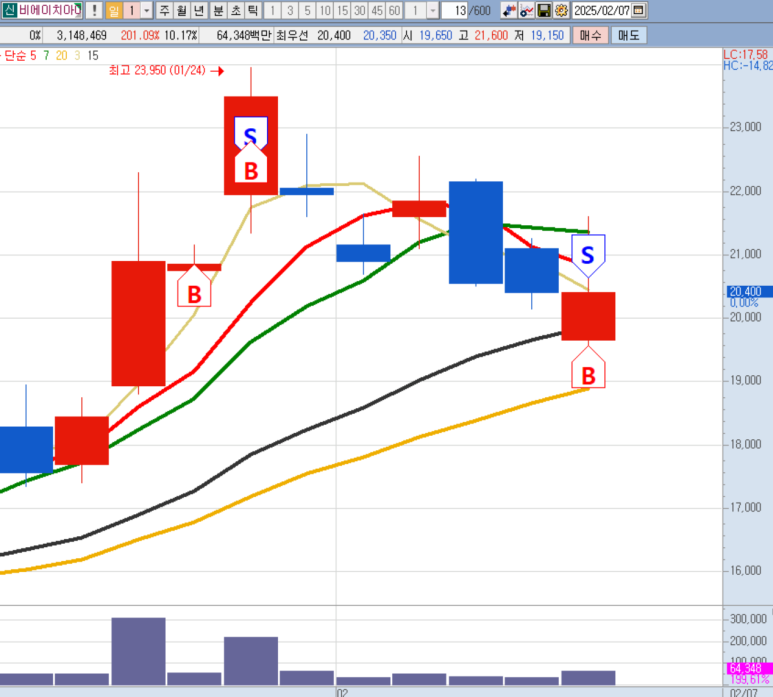This screenshot has height=697, width=773.
Task: Click the yellow 20 moving average legend
Action: pyautogui.click(x=62, y=56)
